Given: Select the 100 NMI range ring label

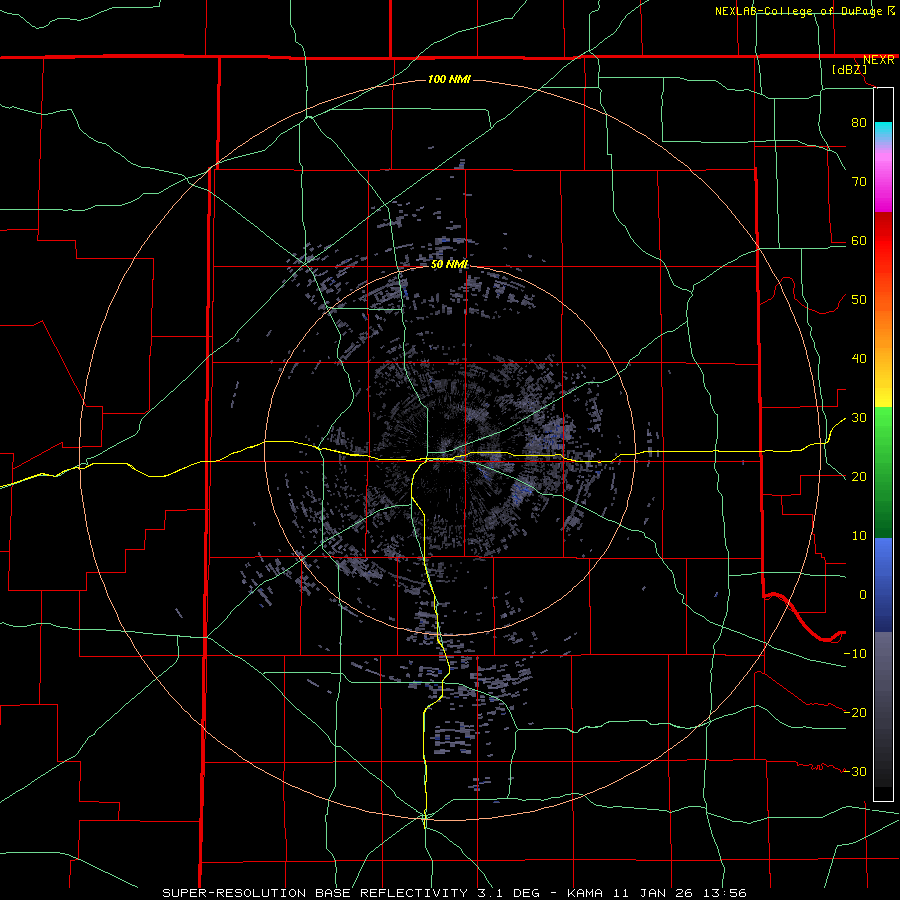Looking at the screenshot, I should [x=449, y=79].
